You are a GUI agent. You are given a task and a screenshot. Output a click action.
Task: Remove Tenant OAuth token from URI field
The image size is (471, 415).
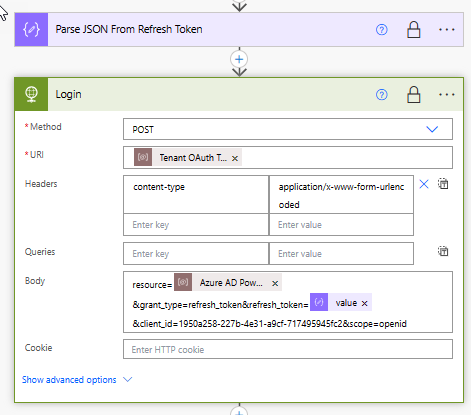tap(235, 158)
